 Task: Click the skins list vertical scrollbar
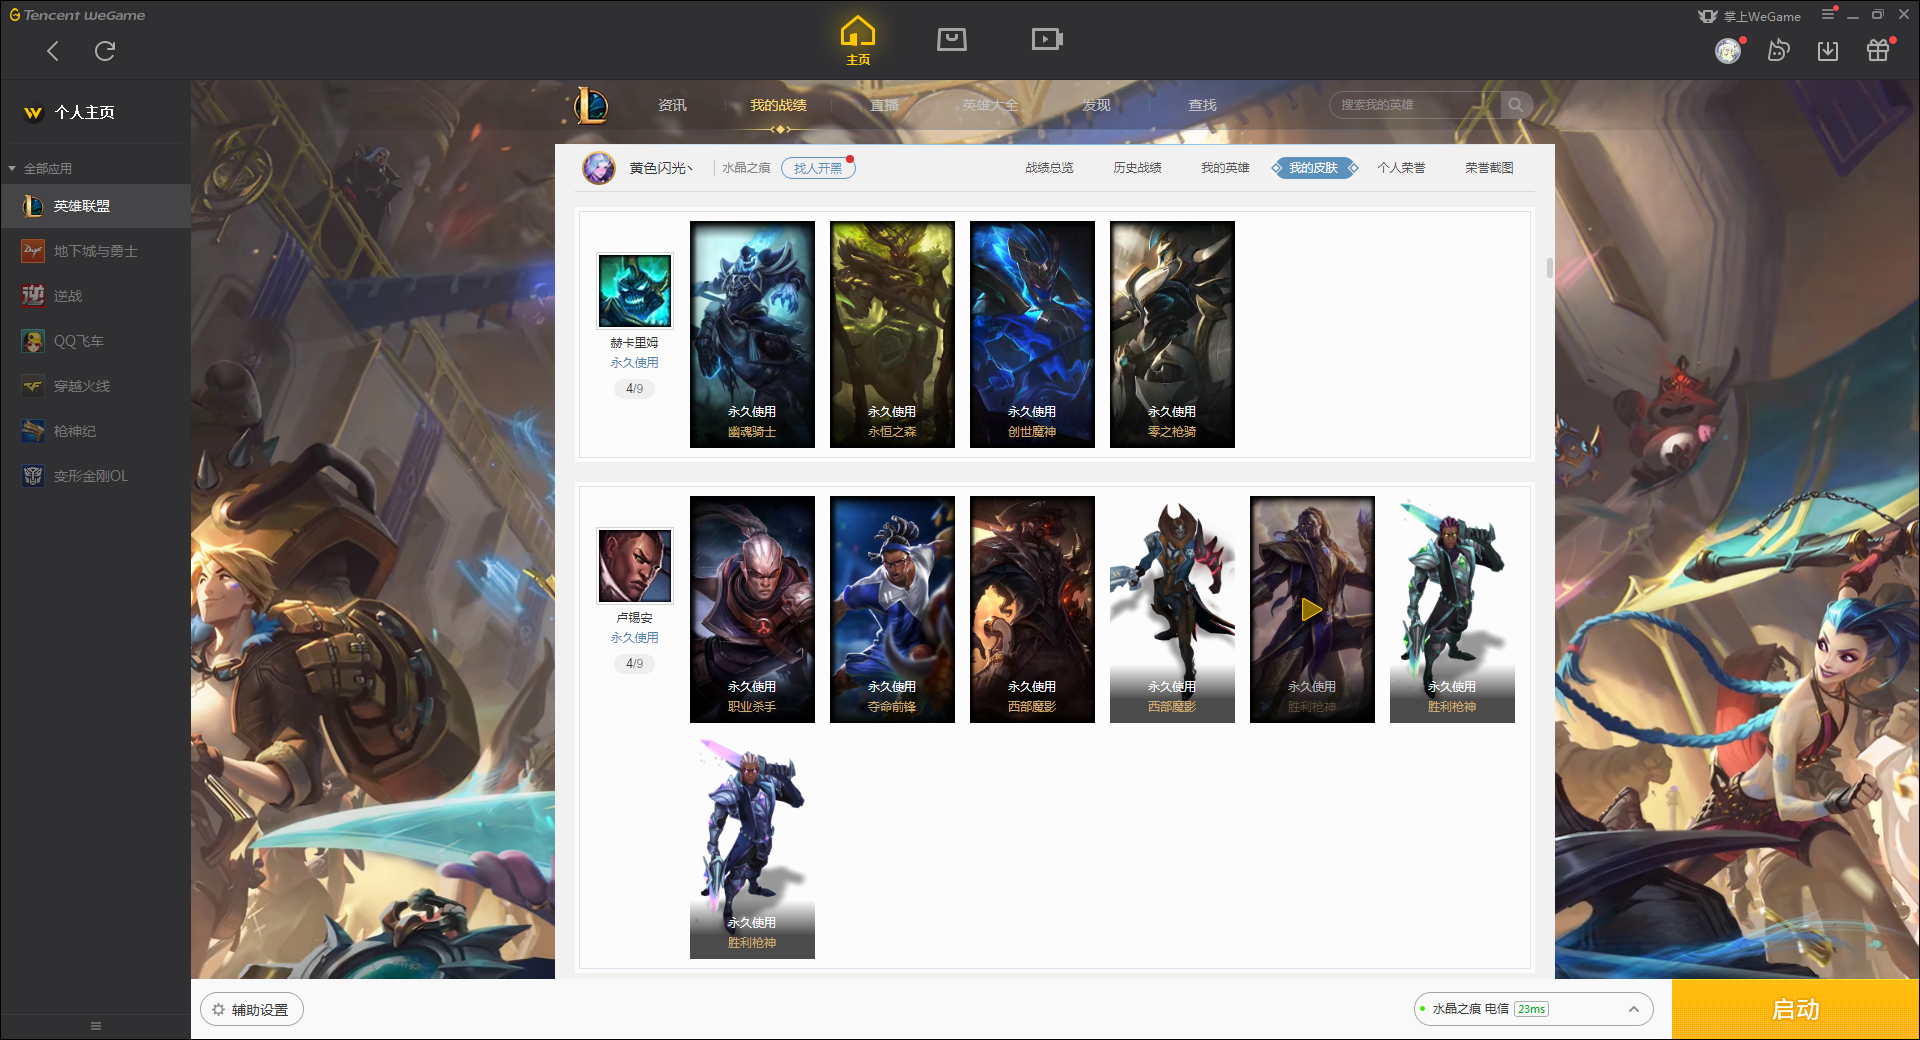point(1550,268)
